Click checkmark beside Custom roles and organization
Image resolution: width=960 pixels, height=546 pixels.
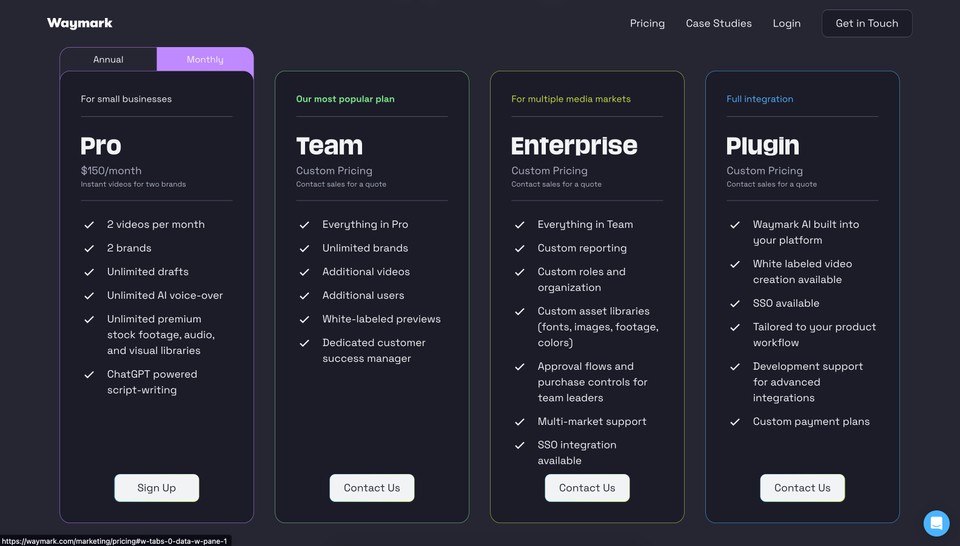[x=520, y=272]
